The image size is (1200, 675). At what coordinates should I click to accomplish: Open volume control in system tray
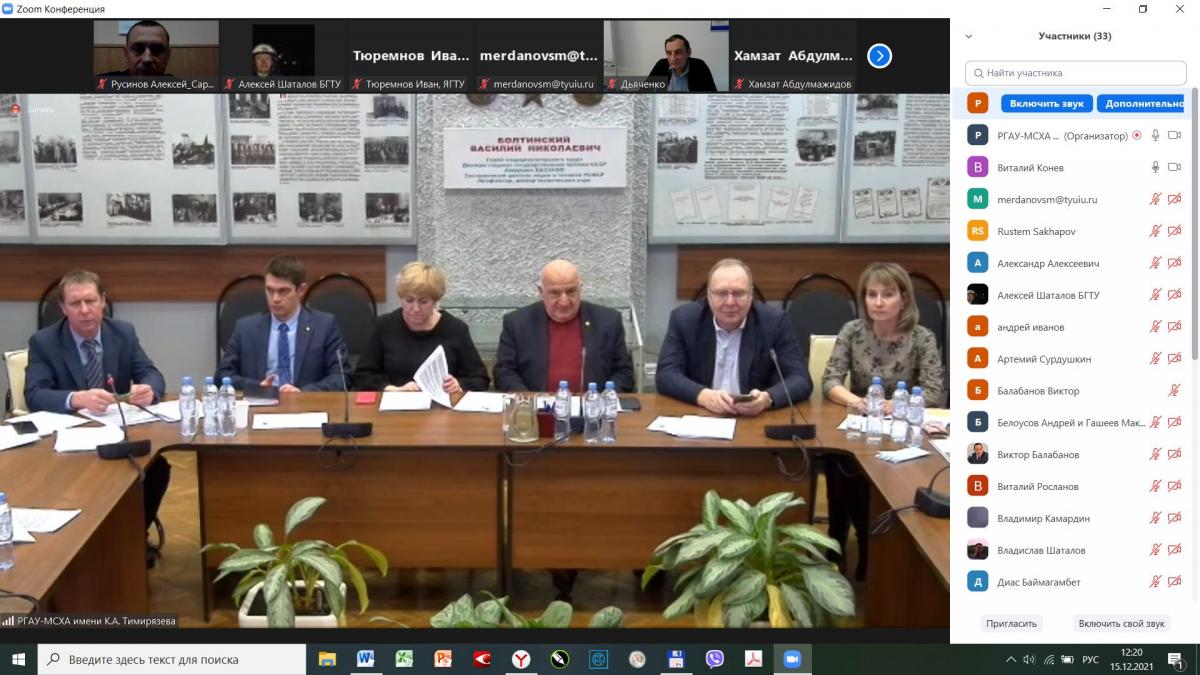[1028, 659]
